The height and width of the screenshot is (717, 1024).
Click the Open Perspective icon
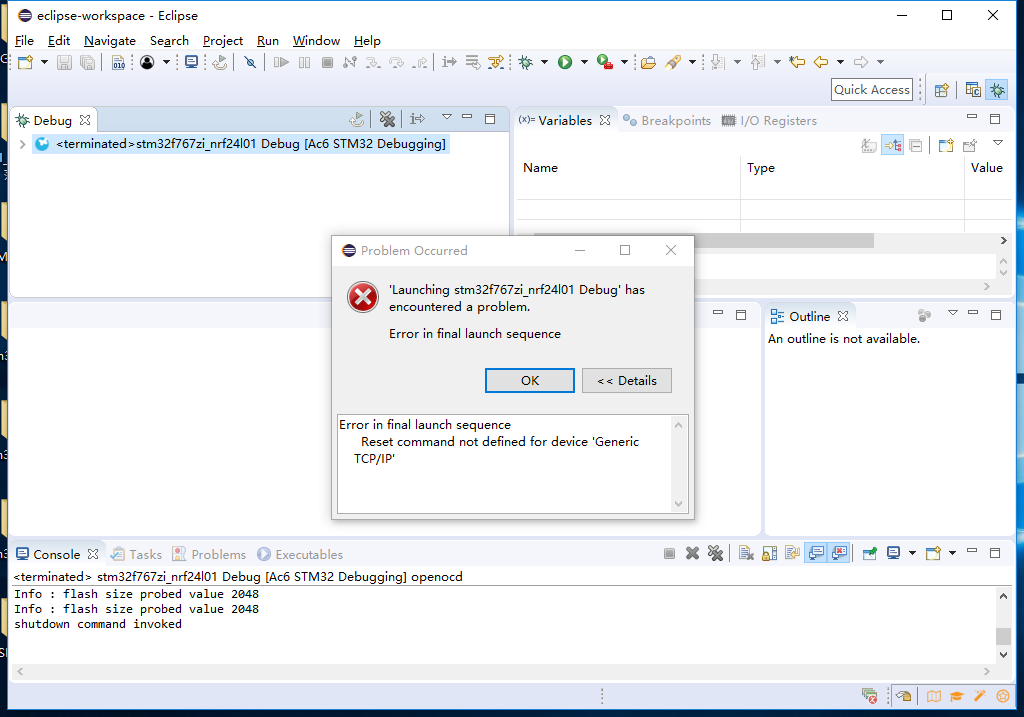941,90
